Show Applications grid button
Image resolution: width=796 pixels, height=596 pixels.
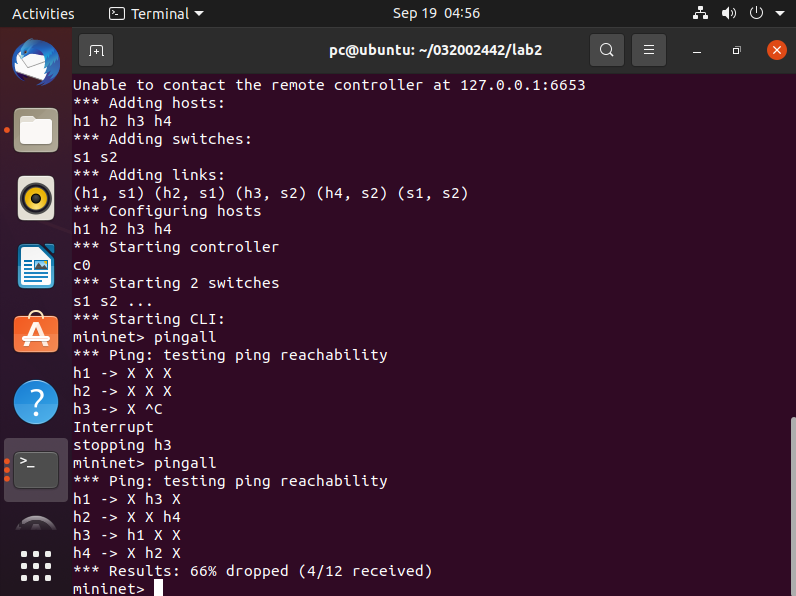coord(36,565)
